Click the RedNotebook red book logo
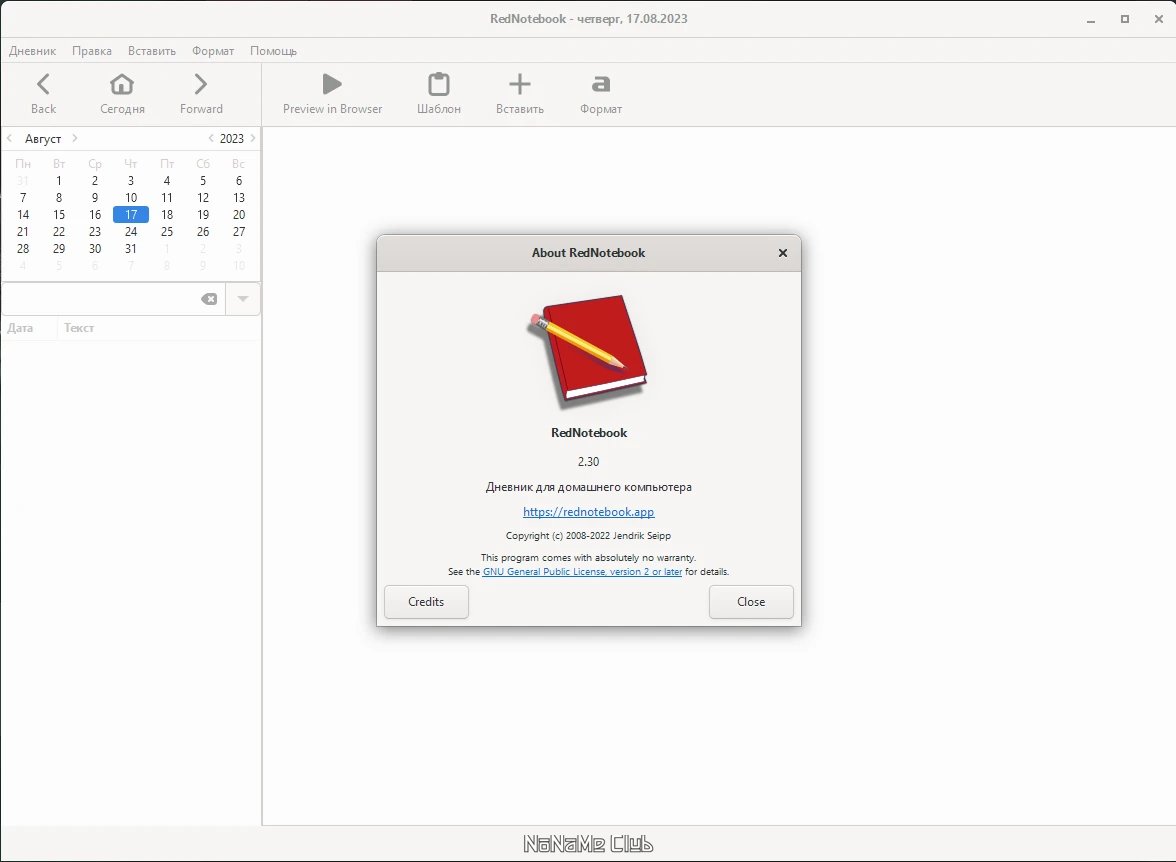 point(588,350)
